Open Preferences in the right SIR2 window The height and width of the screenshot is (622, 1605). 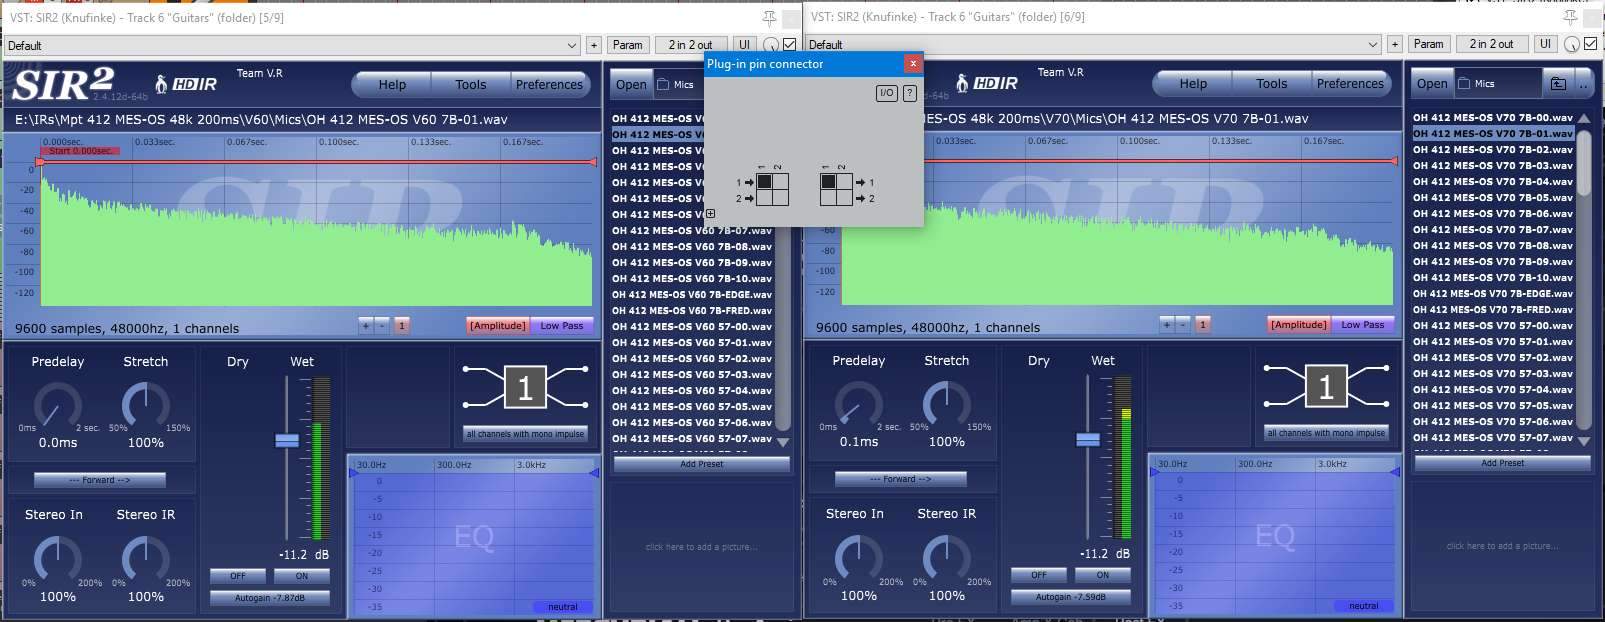[1349, 84]
